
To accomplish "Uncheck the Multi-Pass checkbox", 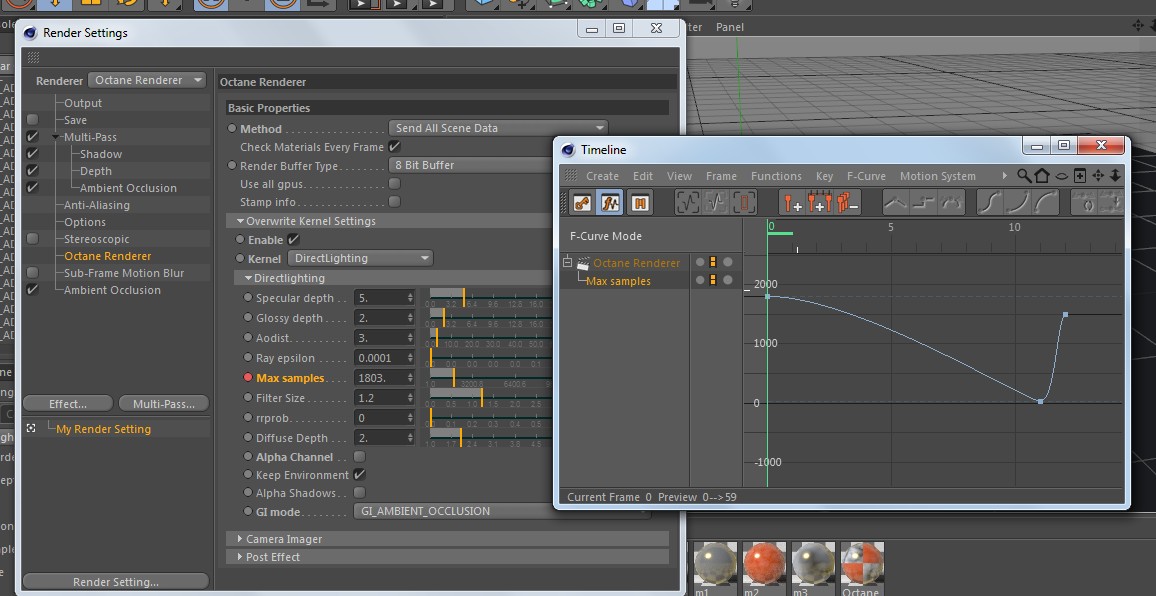I will [32, 136].
